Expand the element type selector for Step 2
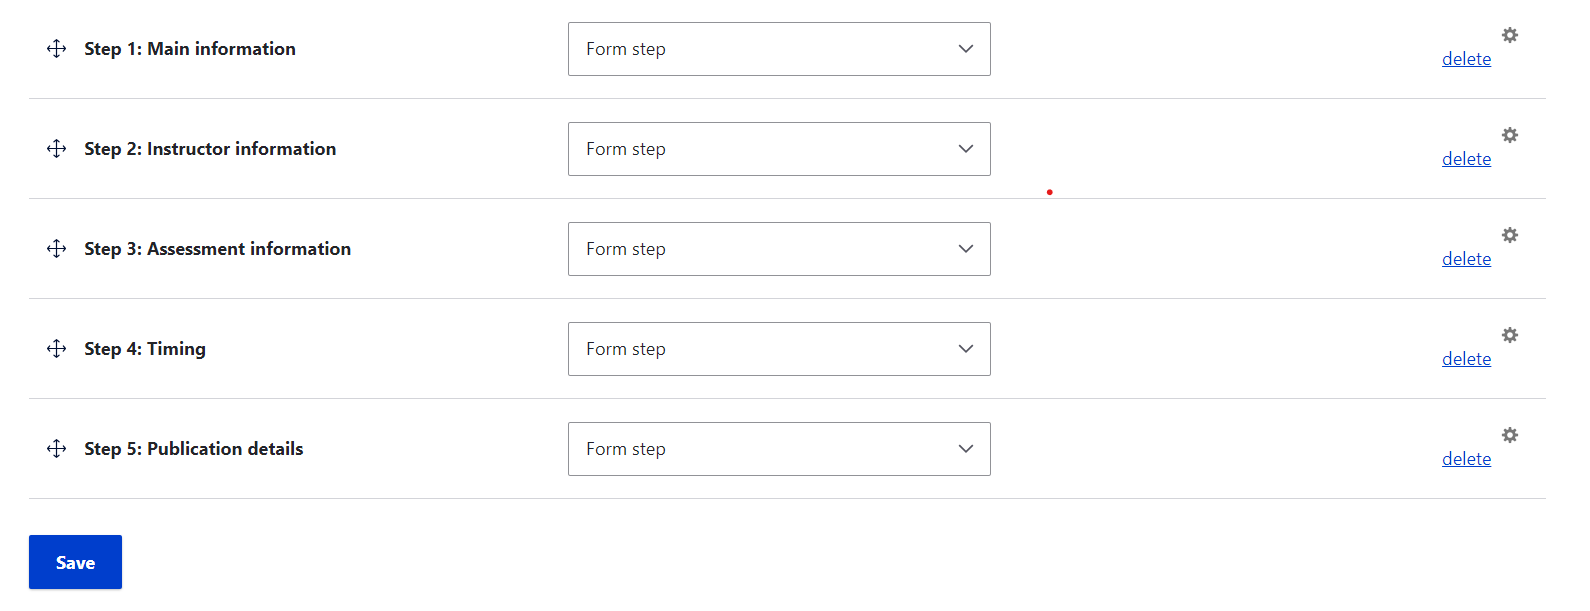Image resolution: width=1590 pixels, height=611 pixels. click(x=779, y=148)
